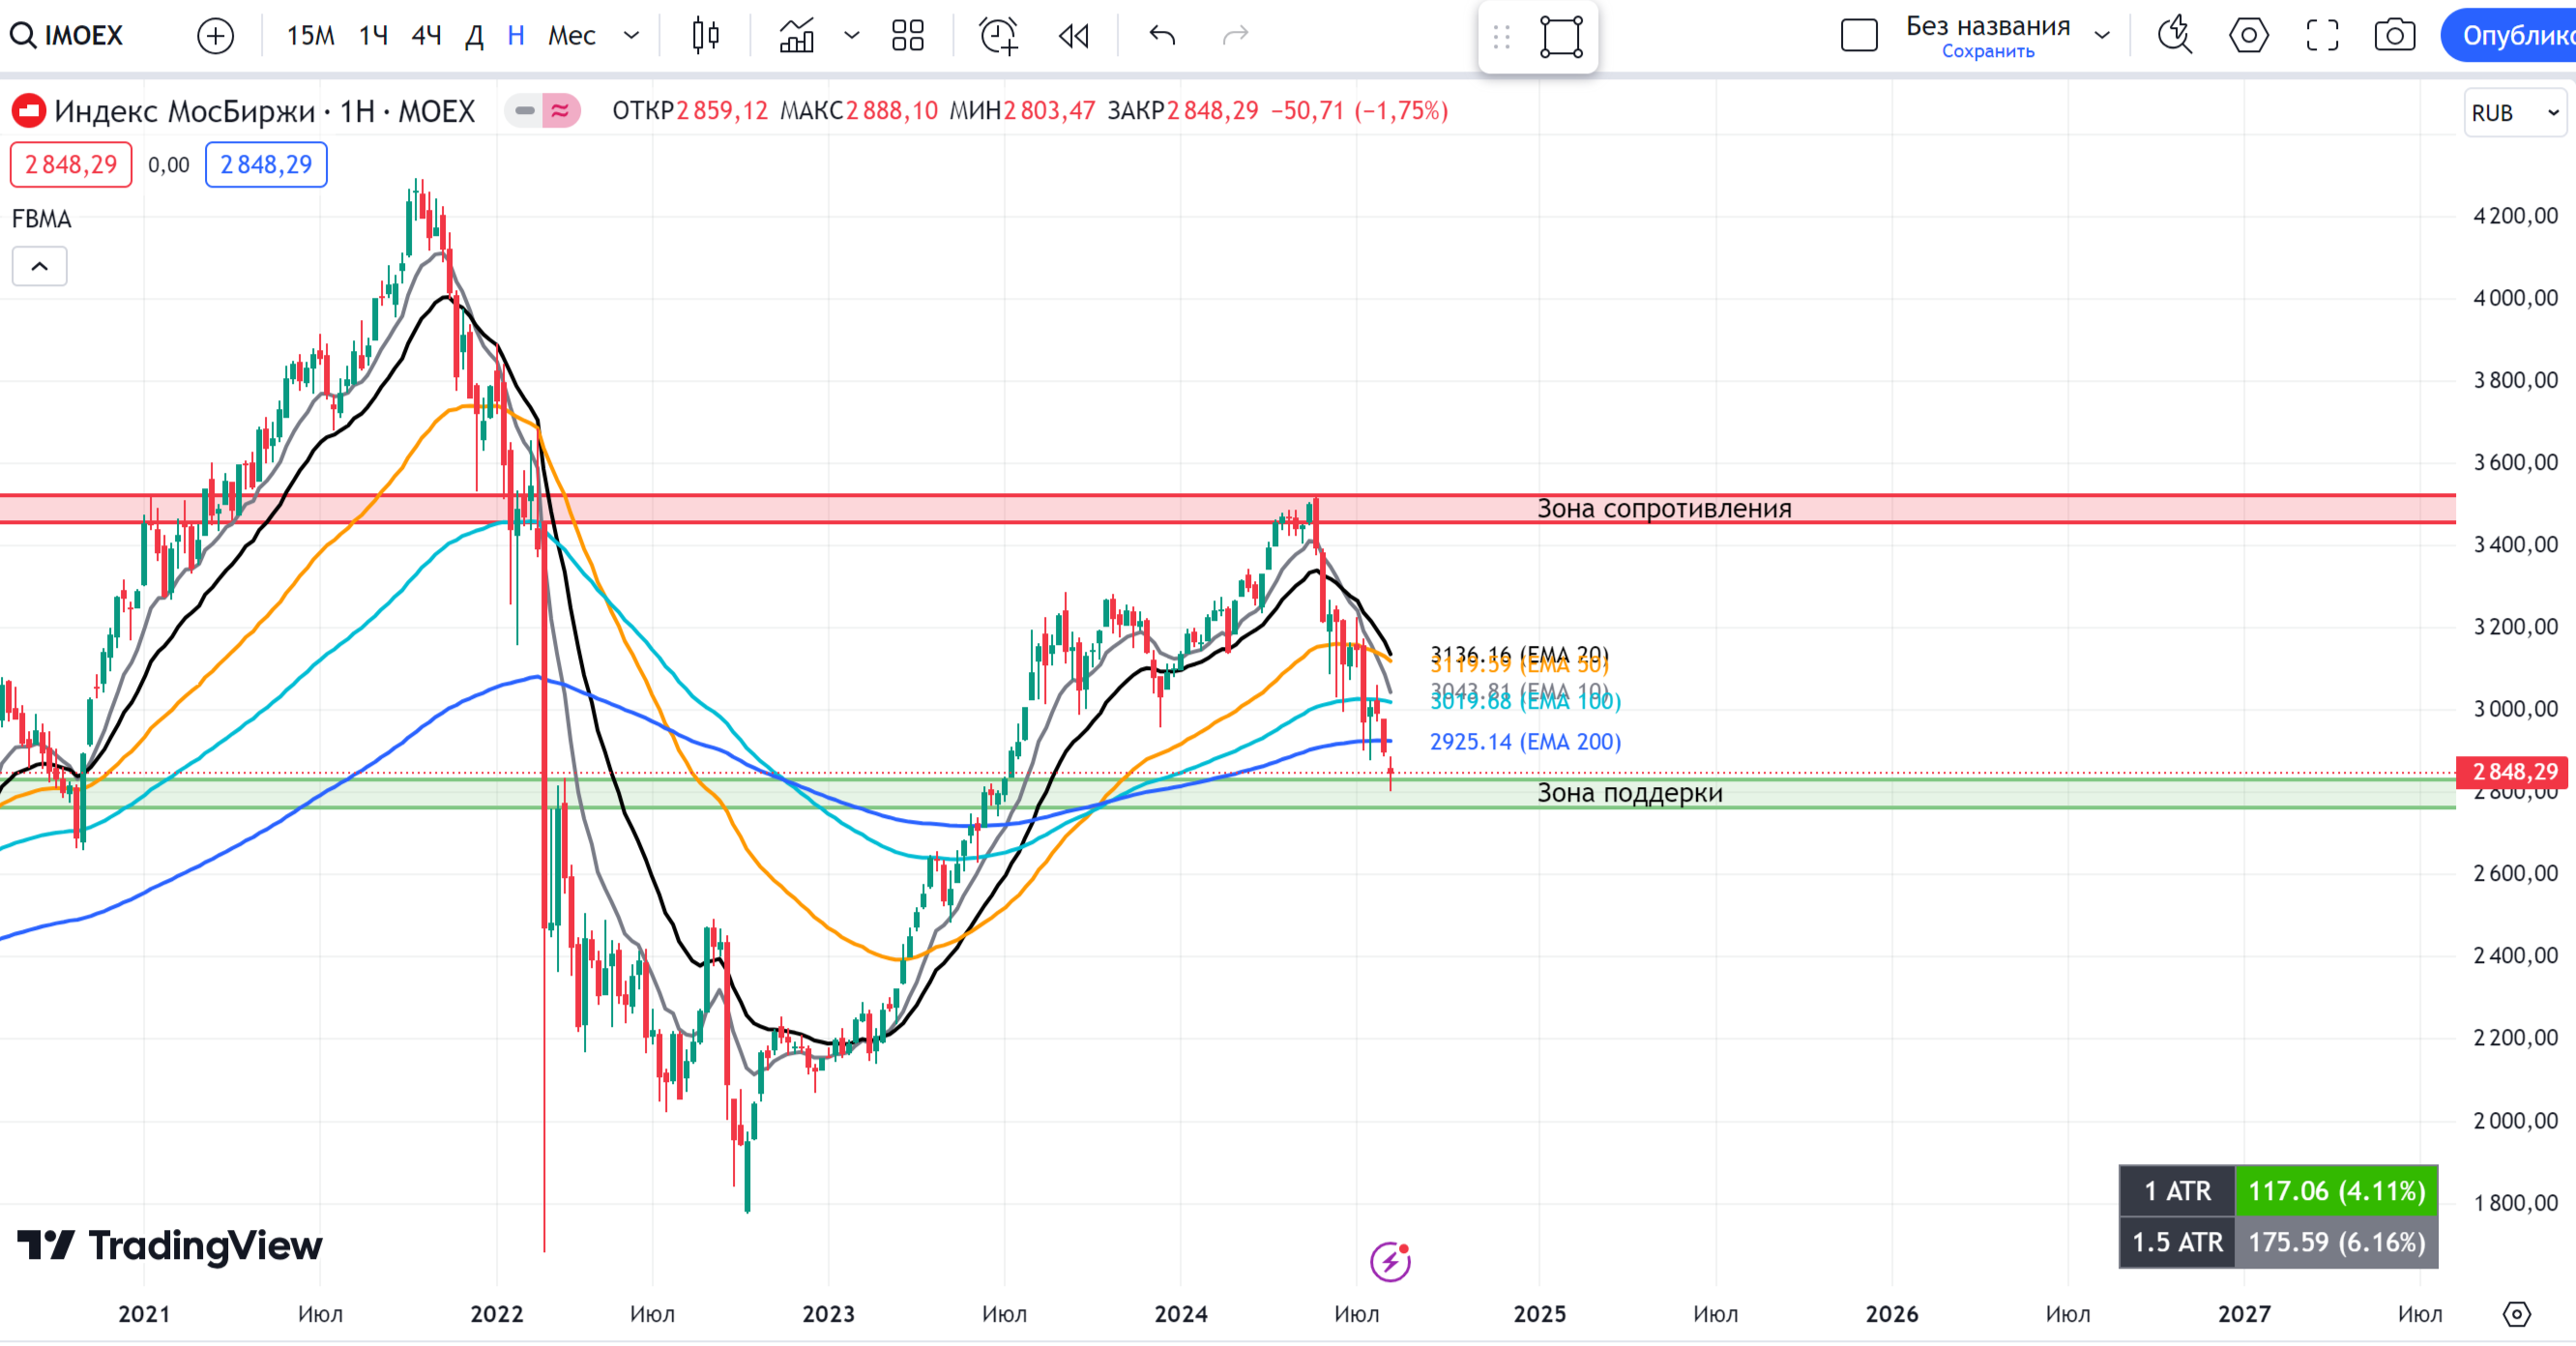Image resolution: width=2576 pixels, height=1346 pixels.
Task: Select the Мес monthly timeframe
Action: (x=571, y=36)
